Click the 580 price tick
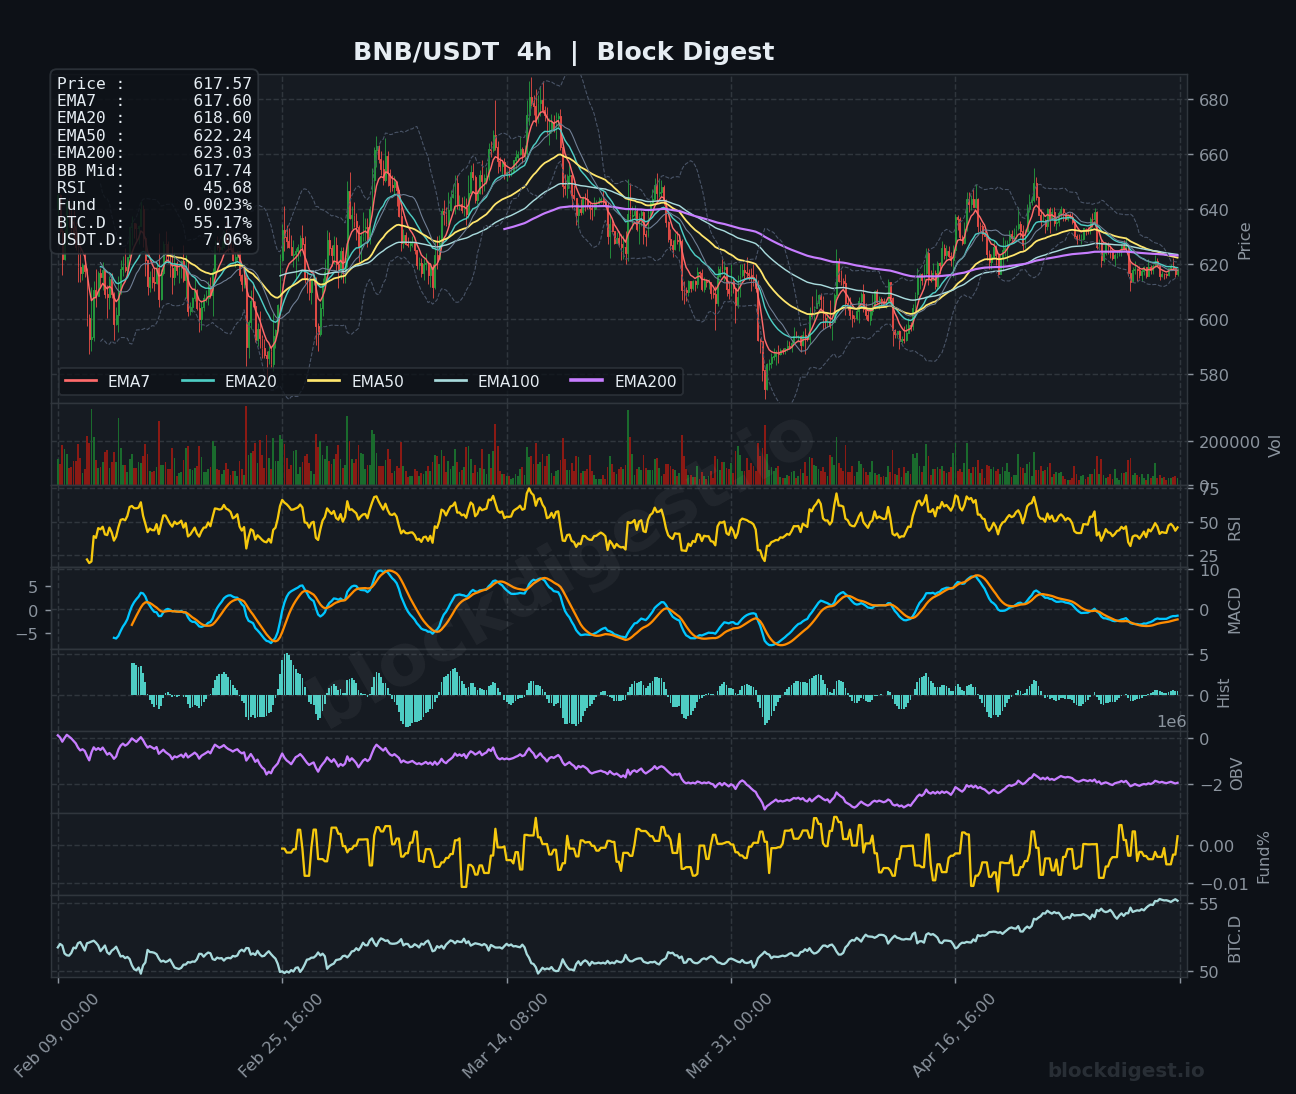 [1213, 376]
